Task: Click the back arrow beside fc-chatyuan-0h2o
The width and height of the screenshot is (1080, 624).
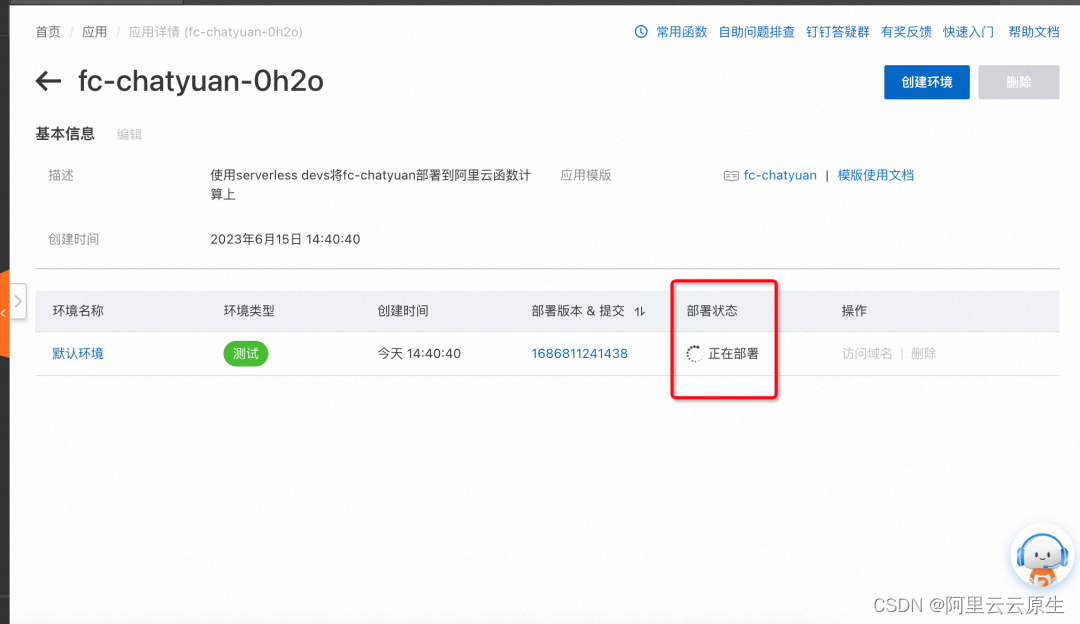Action: pos(47,81)
